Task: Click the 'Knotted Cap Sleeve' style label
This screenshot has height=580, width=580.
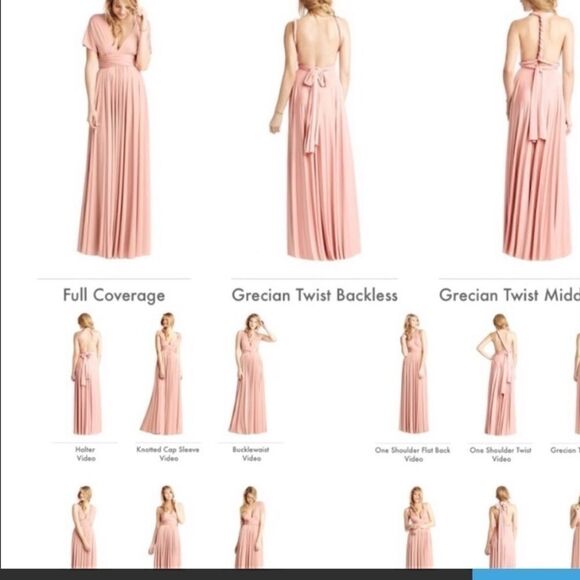Action: [x=168, y=449]
